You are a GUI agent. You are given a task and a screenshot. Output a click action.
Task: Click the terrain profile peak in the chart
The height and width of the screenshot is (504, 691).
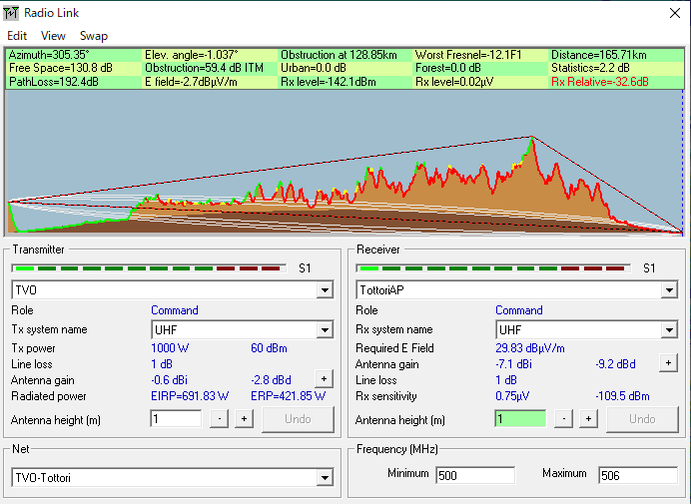pos(532,139)
